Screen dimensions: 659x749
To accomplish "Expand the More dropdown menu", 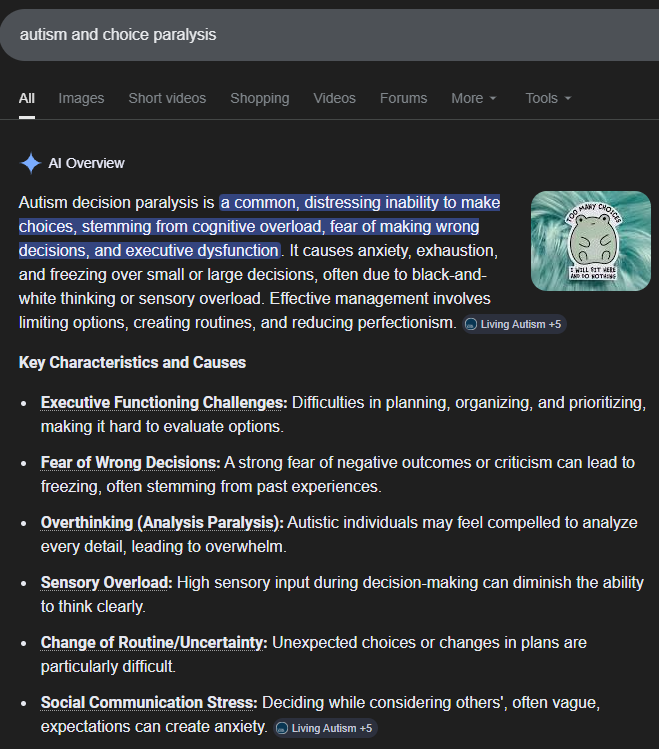I will 474,98.
